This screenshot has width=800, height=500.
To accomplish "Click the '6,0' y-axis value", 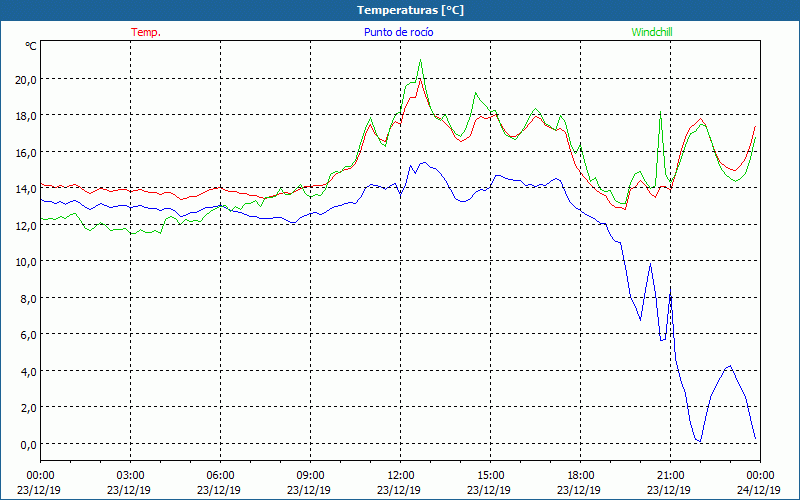I will (x=30, y=335).
